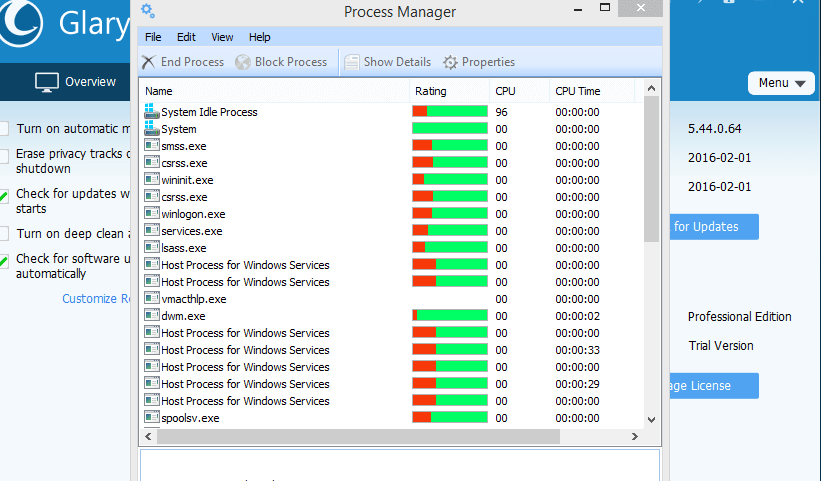Click the Professional Edition text
825x481 pixels.
click(x=739, y=317)
